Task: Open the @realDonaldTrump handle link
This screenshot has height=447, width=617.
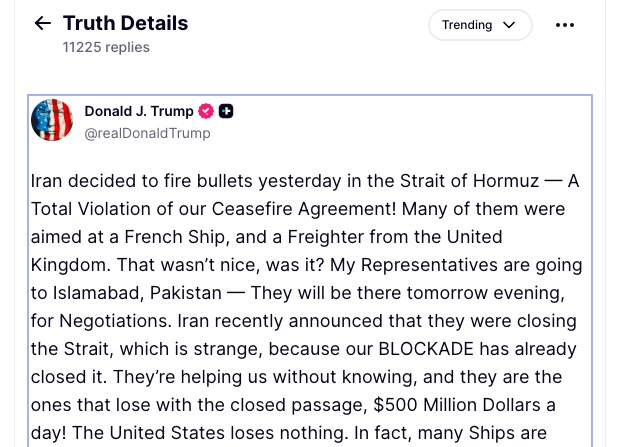Action: (x=147, y=133)
